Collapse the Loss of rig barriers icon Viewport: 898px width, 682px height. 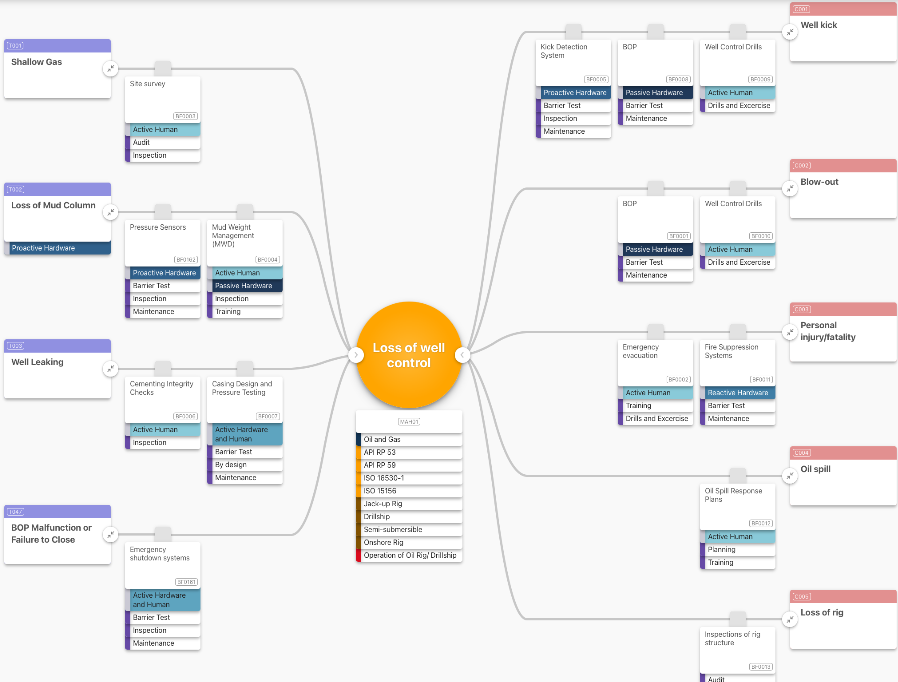coord(790,619)
